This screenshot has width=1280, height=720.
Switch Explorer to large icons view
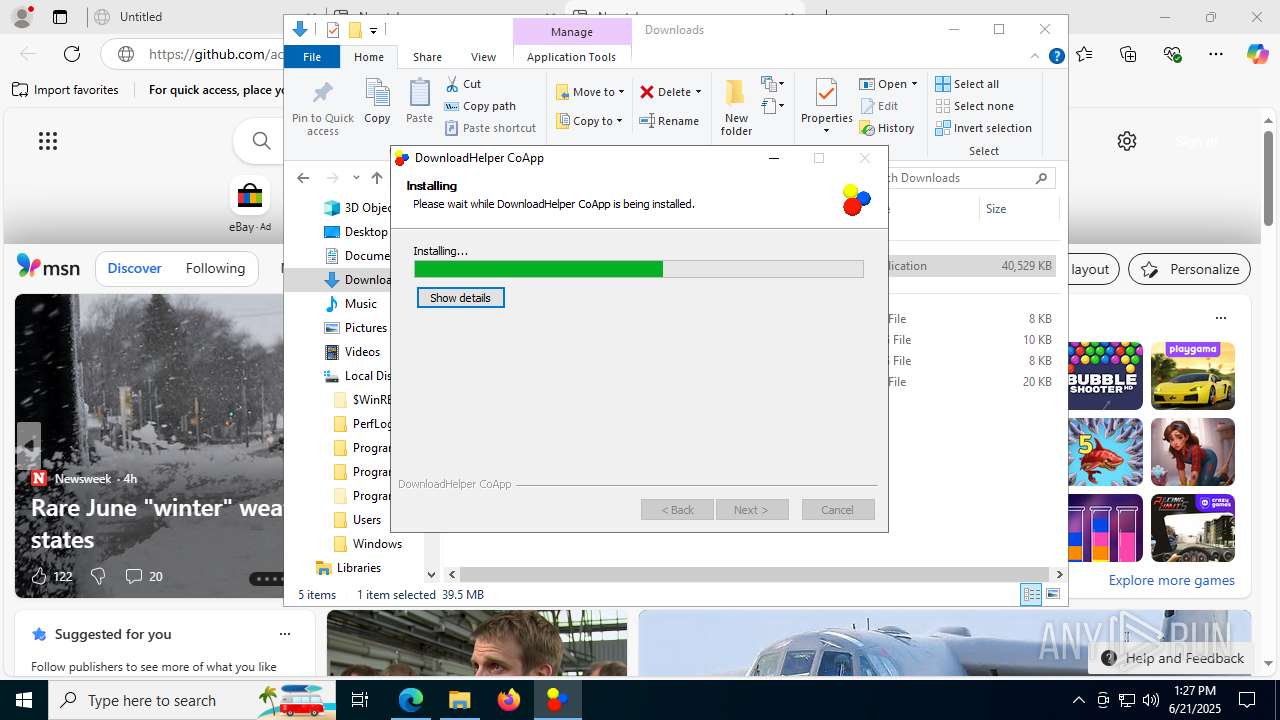point(1053,594)
